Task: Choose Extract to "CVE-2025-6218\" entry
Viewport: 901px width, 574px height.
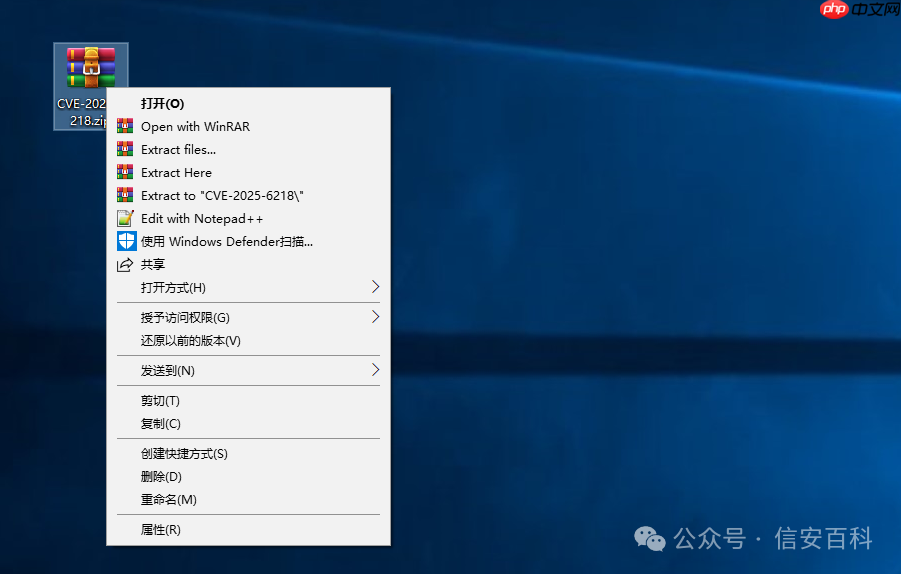Action: point(248,195)
